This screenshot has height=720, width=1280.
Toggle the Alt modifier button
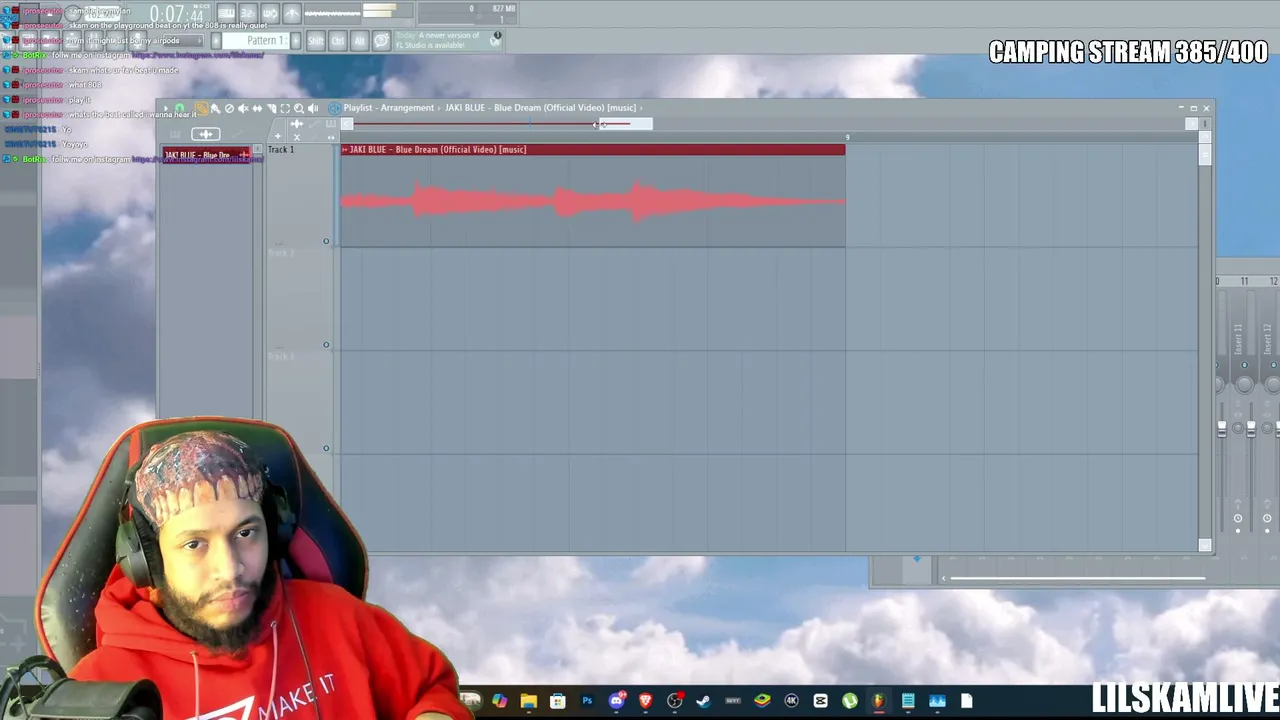pyautogui.click(x=359, y=41)
